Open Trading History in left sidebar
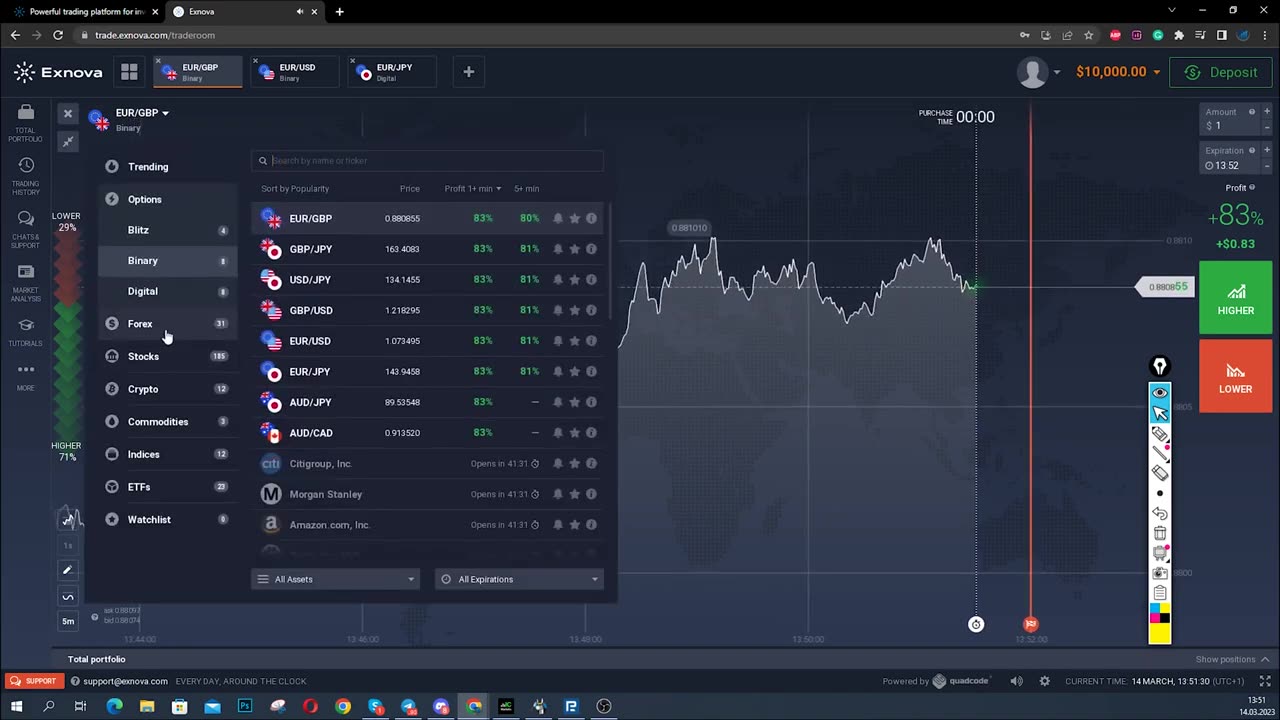 [26, 176]
